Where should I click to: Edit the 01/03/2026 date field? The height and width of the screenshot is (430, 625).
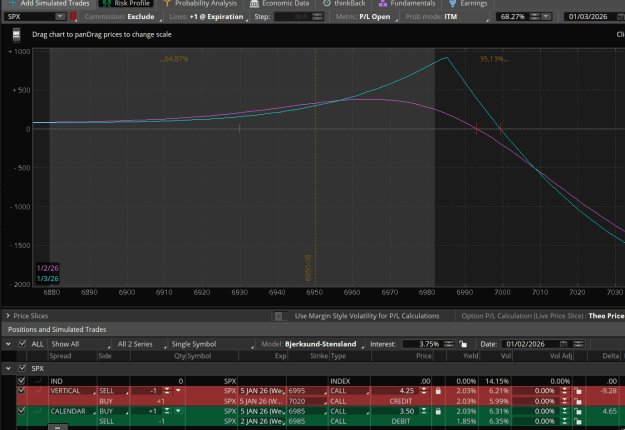tap(588, 17)
